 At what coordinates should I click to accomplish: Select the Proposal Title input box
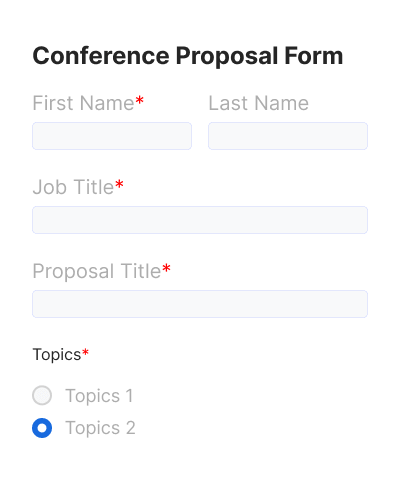pos(200,304)
